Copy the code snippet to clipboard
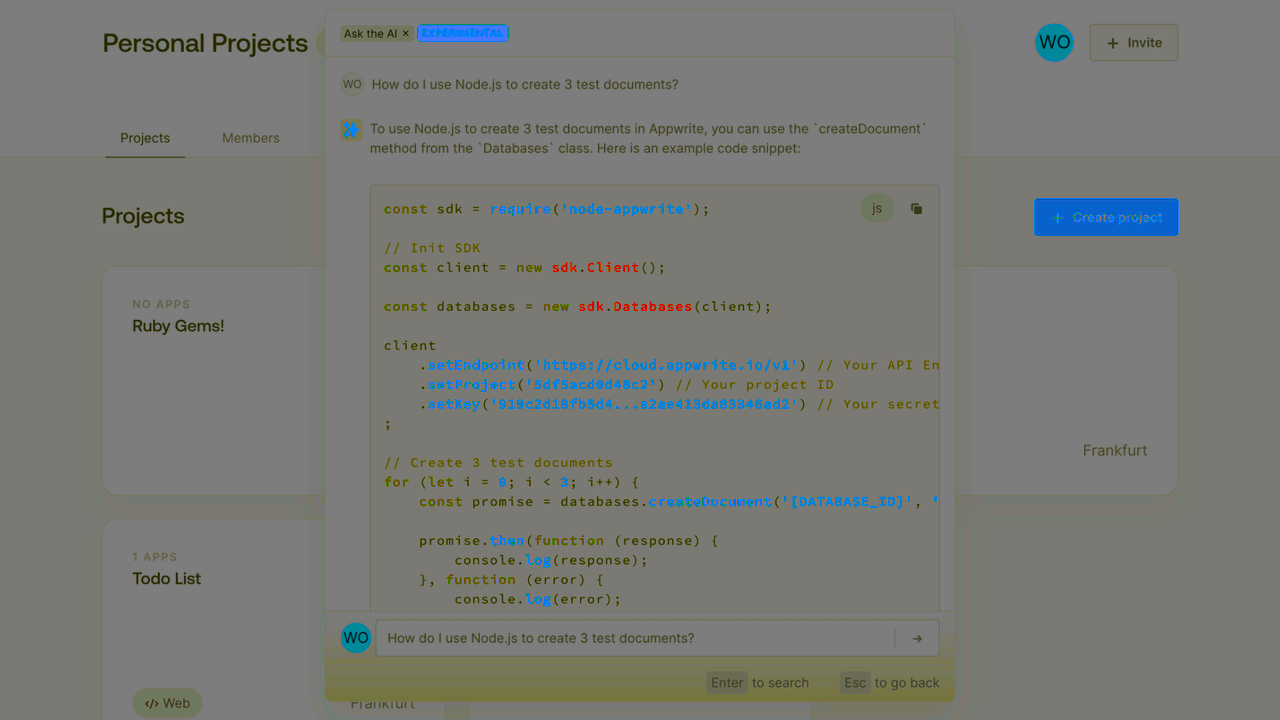 pos(916,208)
